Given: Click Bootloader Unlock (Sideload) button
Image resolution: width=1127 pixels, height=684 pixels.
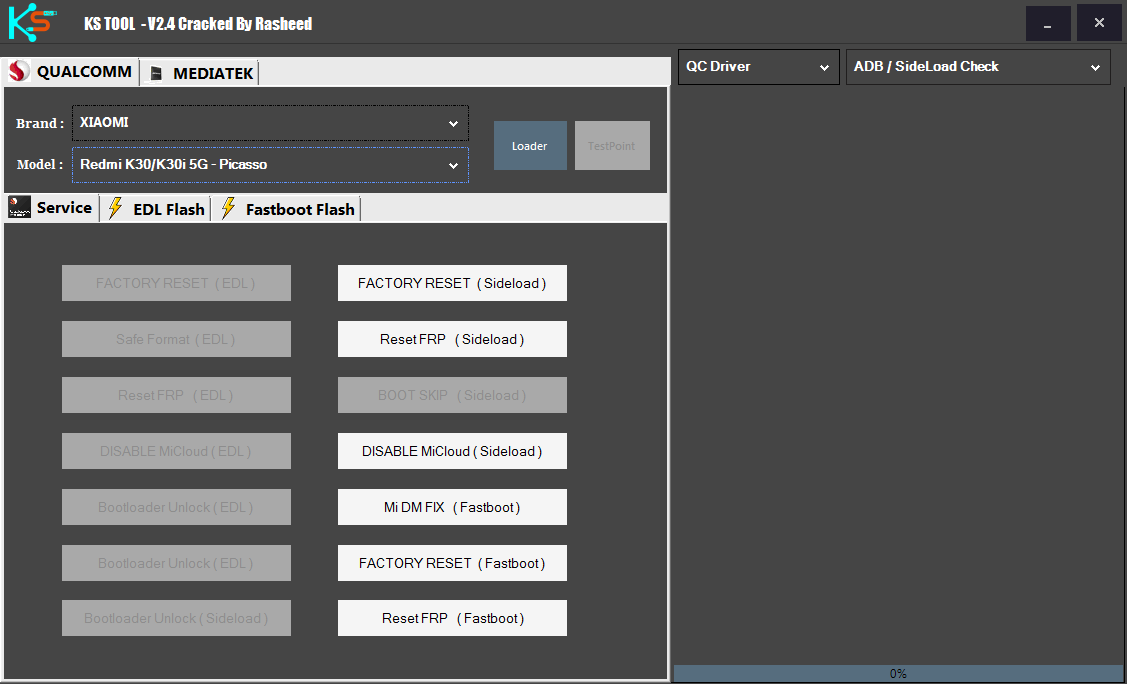Looking at the screenshot, I should tap(176, 618).
